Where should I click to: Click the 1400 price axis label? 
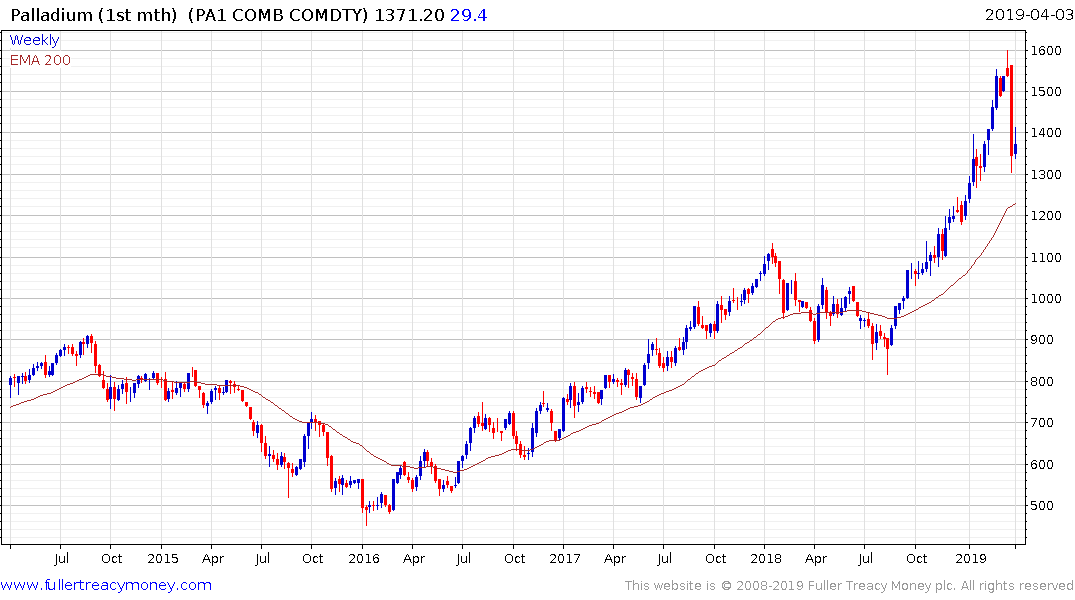tap(1046, 133)
